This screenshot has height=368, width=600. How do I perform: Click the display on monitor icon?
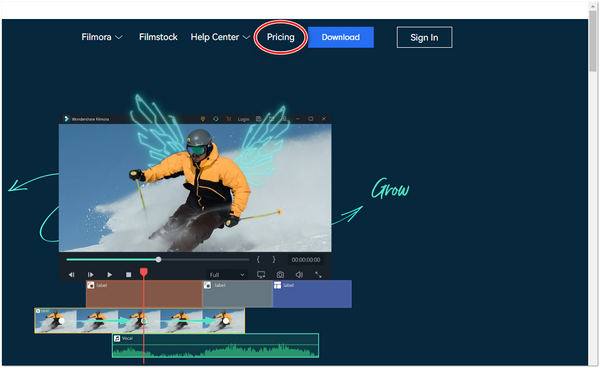coord(261,275)
